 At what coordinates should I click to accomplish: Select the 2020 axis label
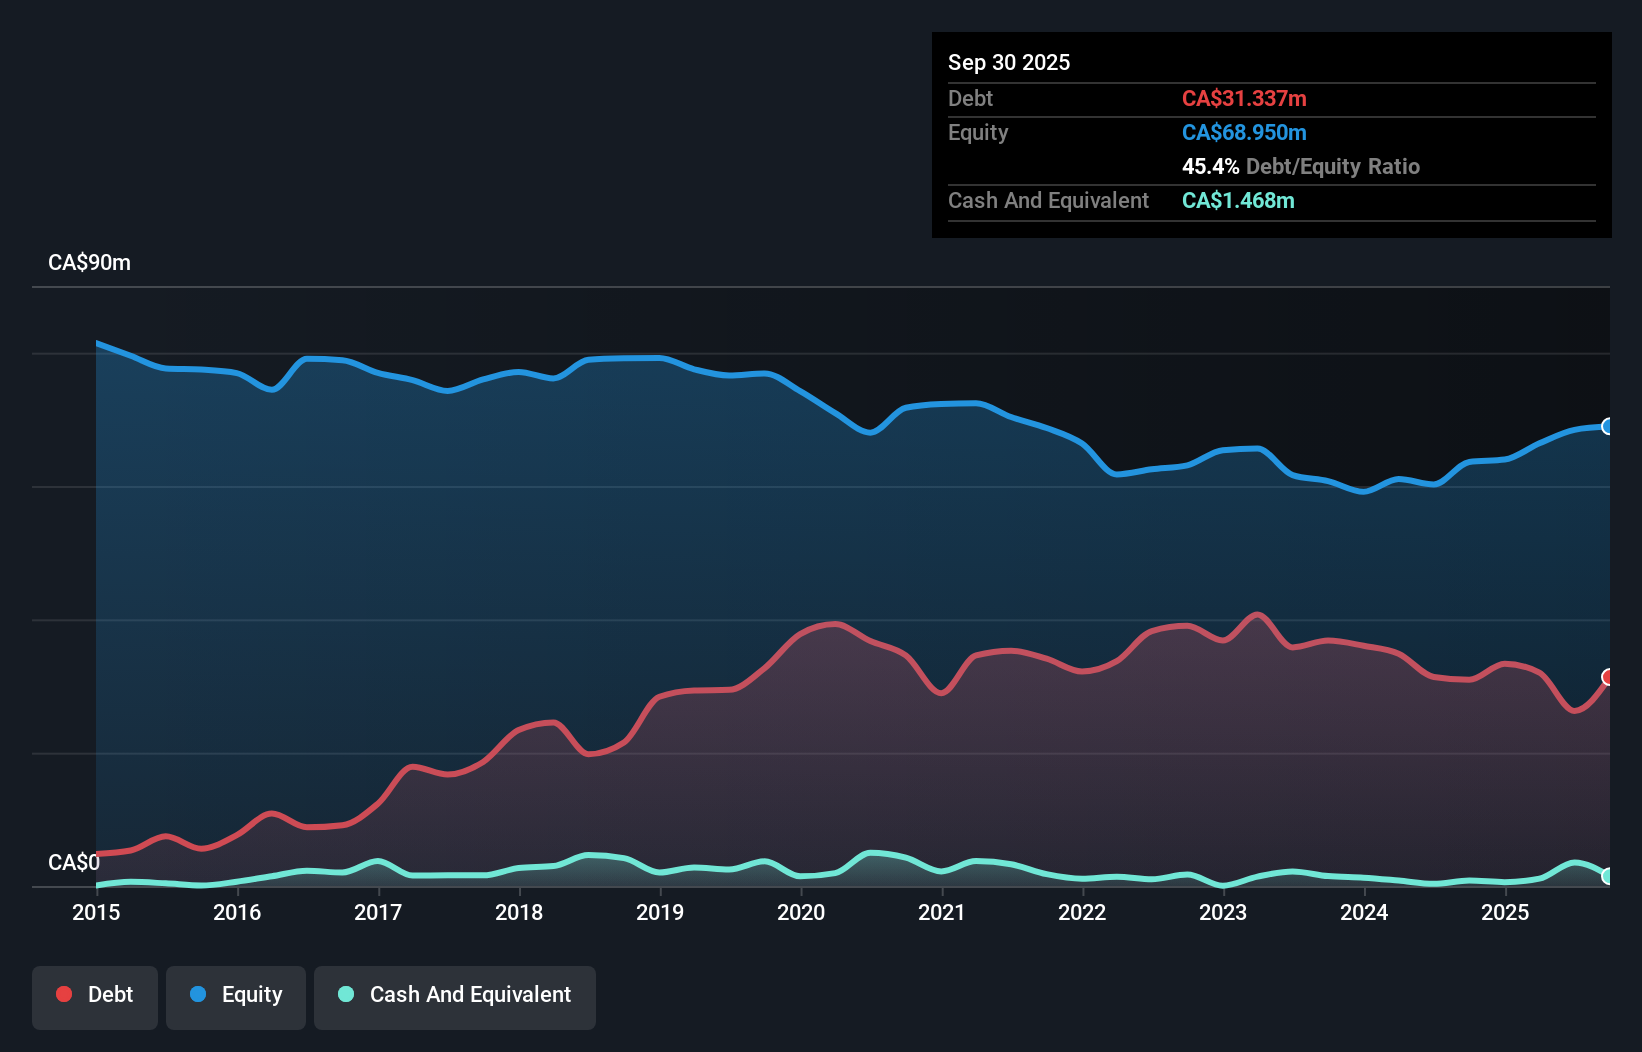801,913
